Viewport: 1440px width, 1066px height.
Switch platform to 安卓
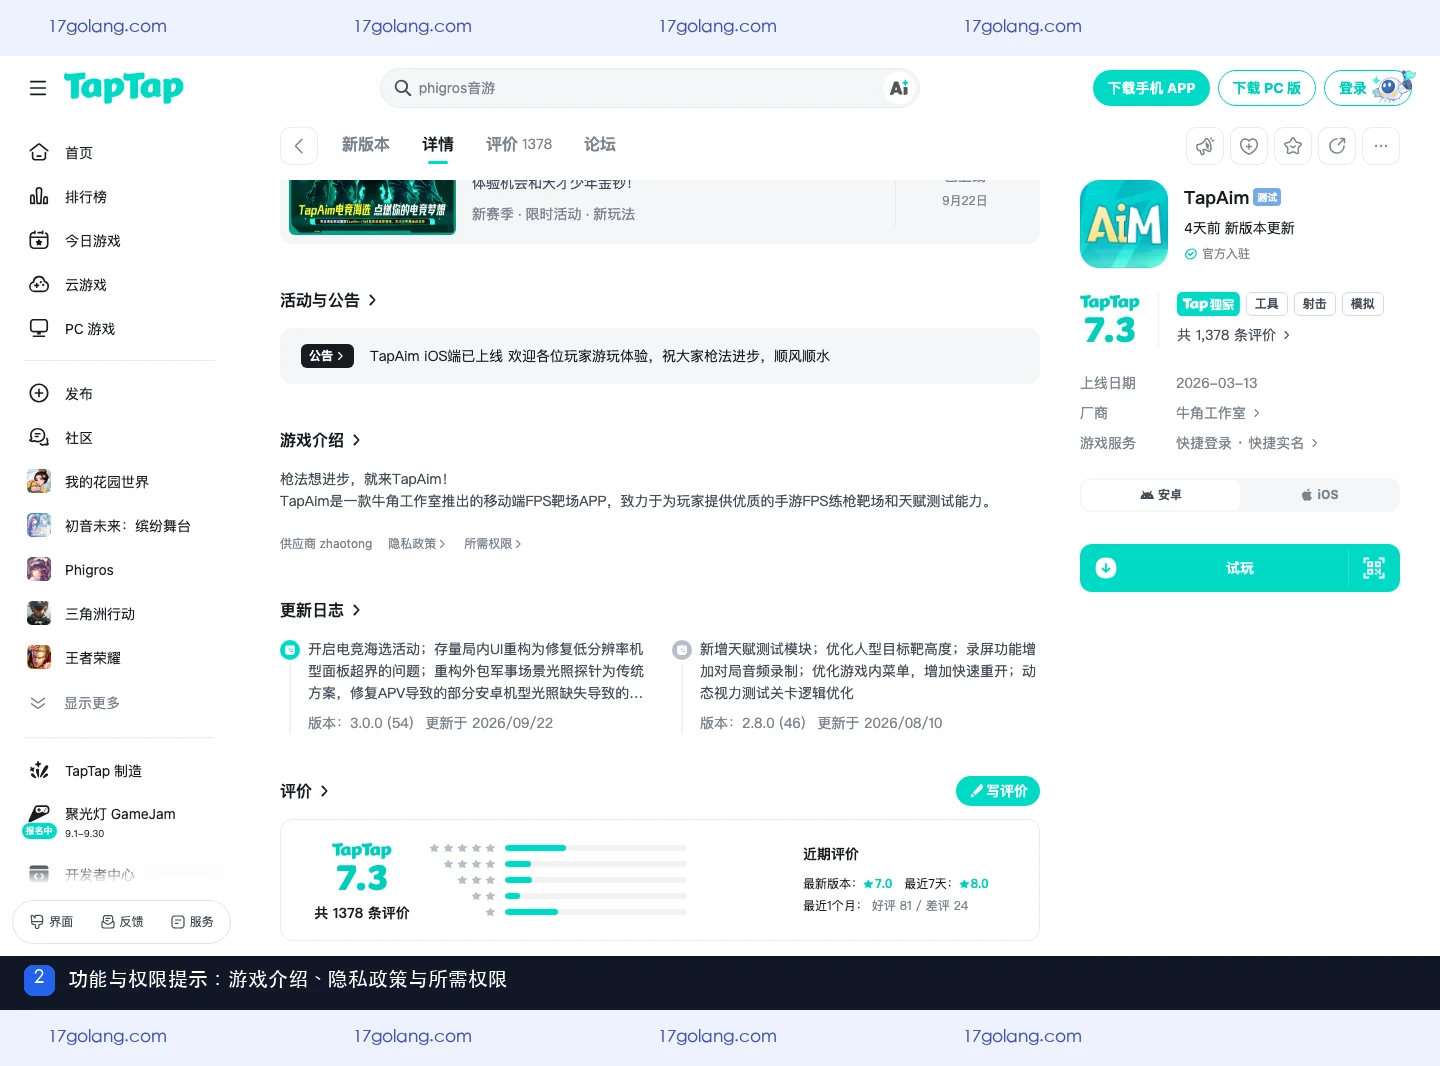click(x=1161, y=495)
